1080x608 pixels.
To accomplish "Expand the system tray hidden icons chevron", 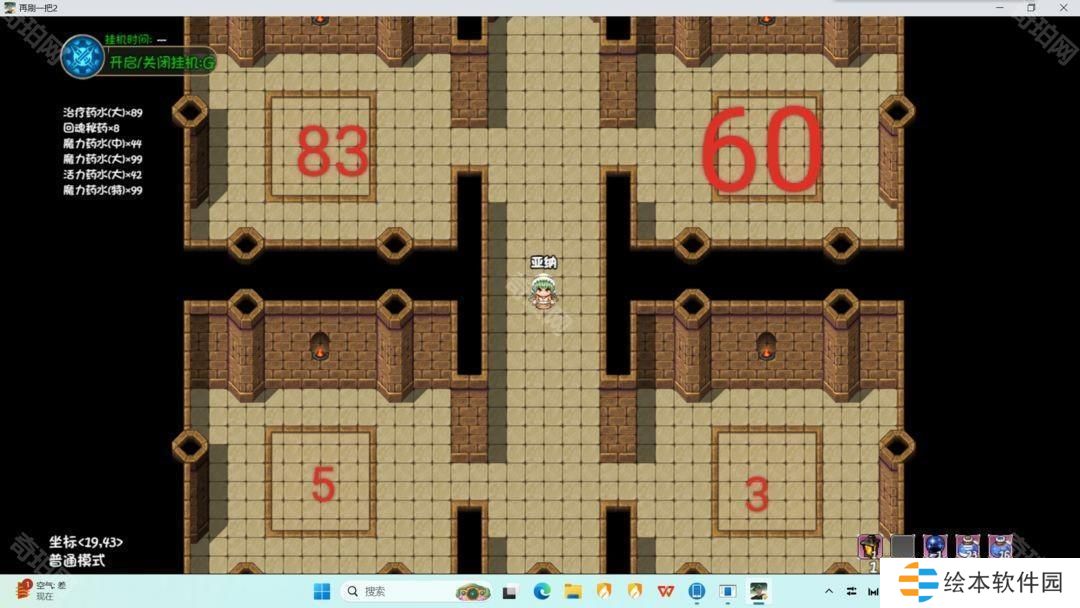I will click(x=829, y=591).
